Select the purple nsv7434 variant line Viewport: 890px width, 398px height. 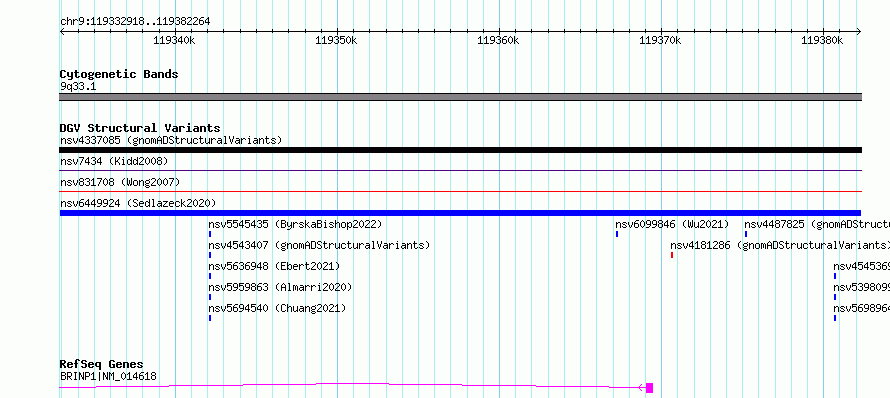[x=460, y=170]
